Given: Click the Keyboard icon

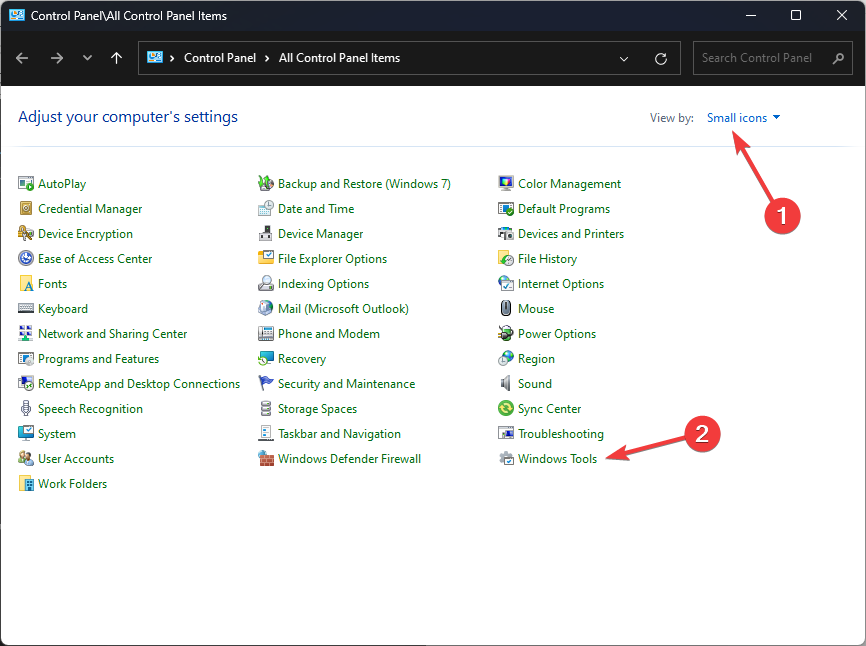Looking at the screenshot, I should (26, 309).
